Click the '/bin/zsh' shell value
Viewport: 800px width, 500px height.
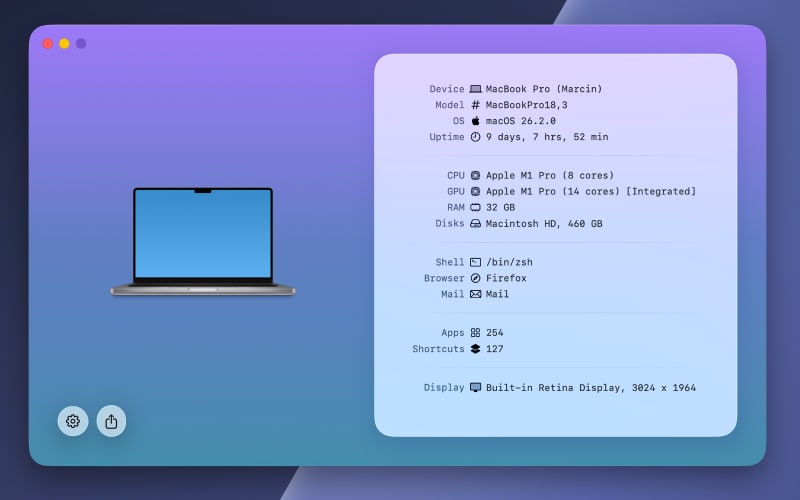tap(509, 262)
